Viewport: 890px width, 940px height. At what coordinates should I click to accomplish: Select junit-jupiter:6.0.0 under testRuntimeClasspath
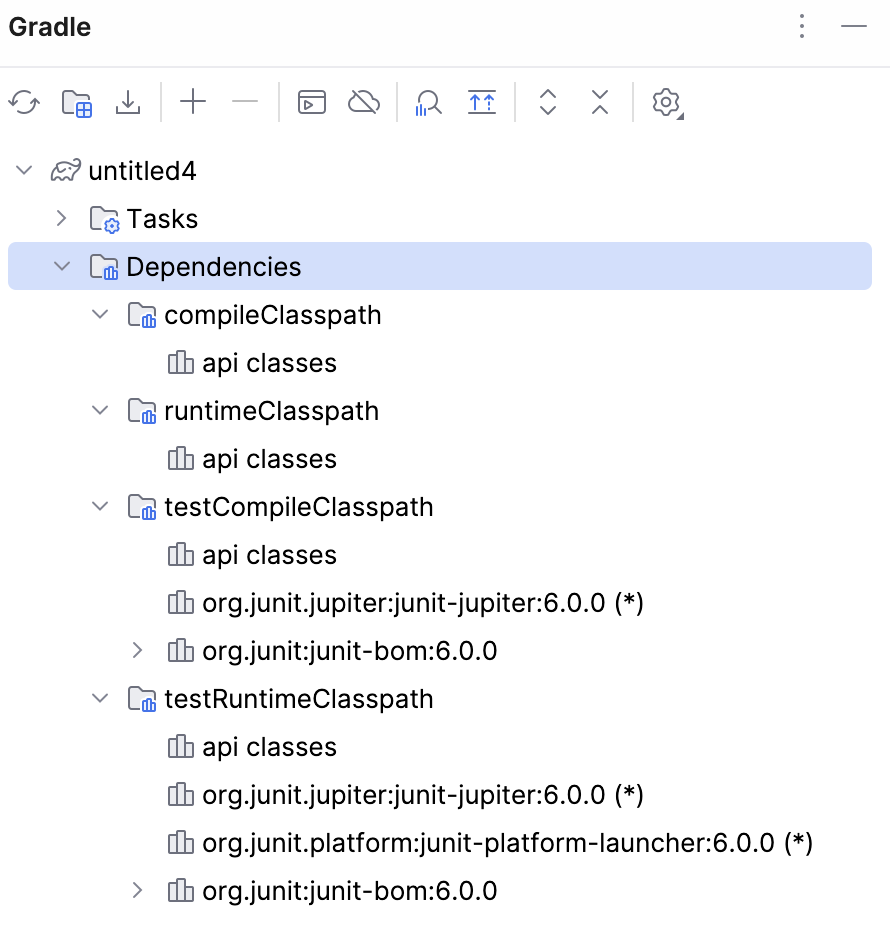(x=440, y=794)
